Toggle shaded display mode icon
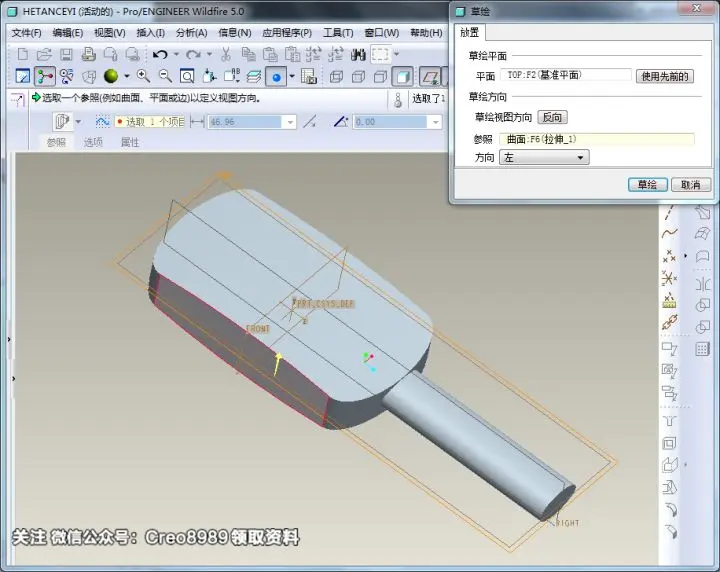720x572 pixels. pyautogui.click(x=402, y=77)
